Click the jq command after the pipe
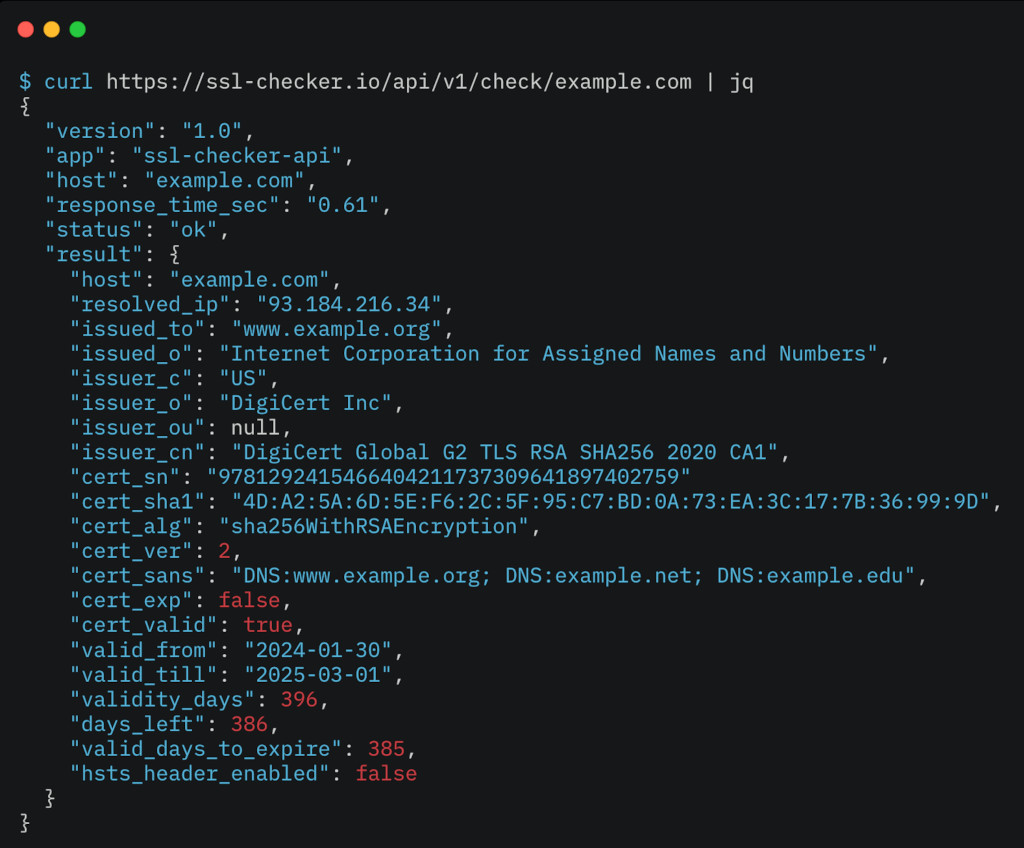The image size is (1024, 848). (741, 81)
